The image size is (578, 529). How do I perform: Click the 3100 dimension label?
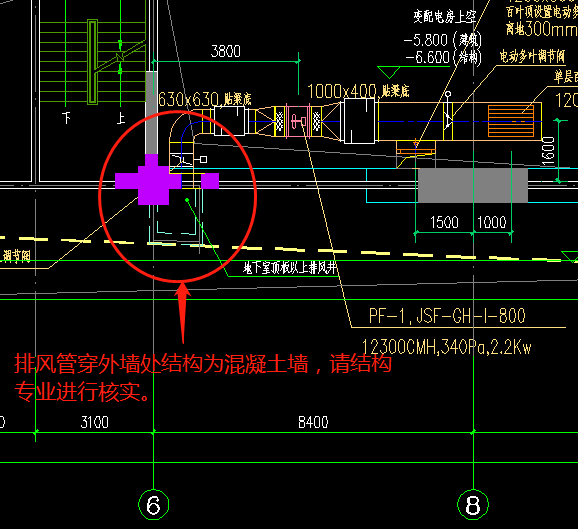coord(95,422)
